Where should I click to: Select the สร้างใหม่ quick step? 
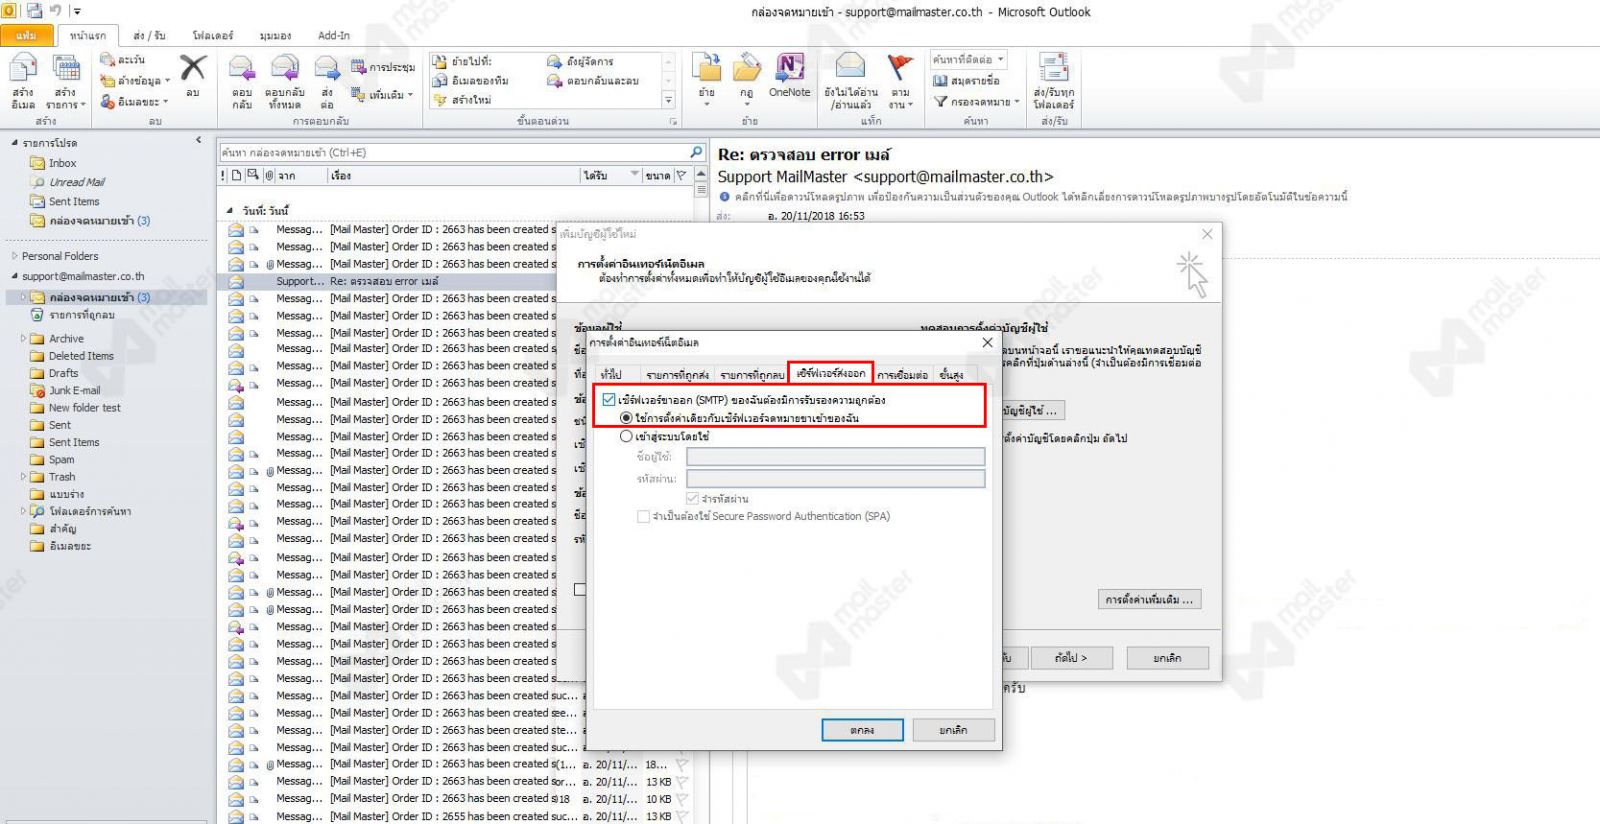(x=462, y=100)
